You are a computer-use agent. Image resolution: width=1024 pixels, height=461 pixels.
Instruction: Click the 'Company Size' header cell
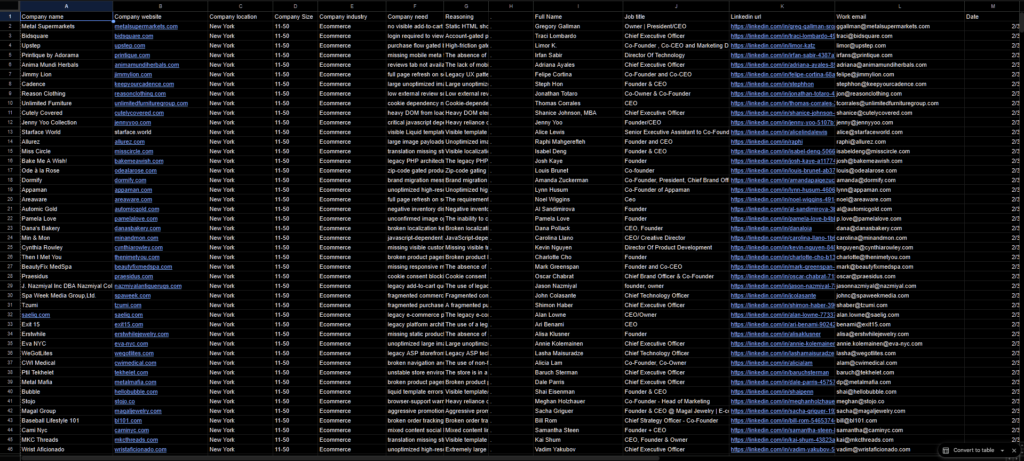(295, 16)
